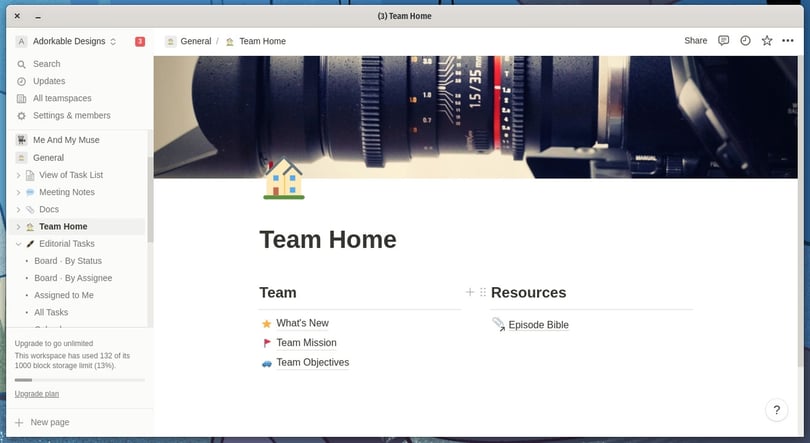Click the red notification badge
Screen dimensions: 810x443
tap(140, 41)
